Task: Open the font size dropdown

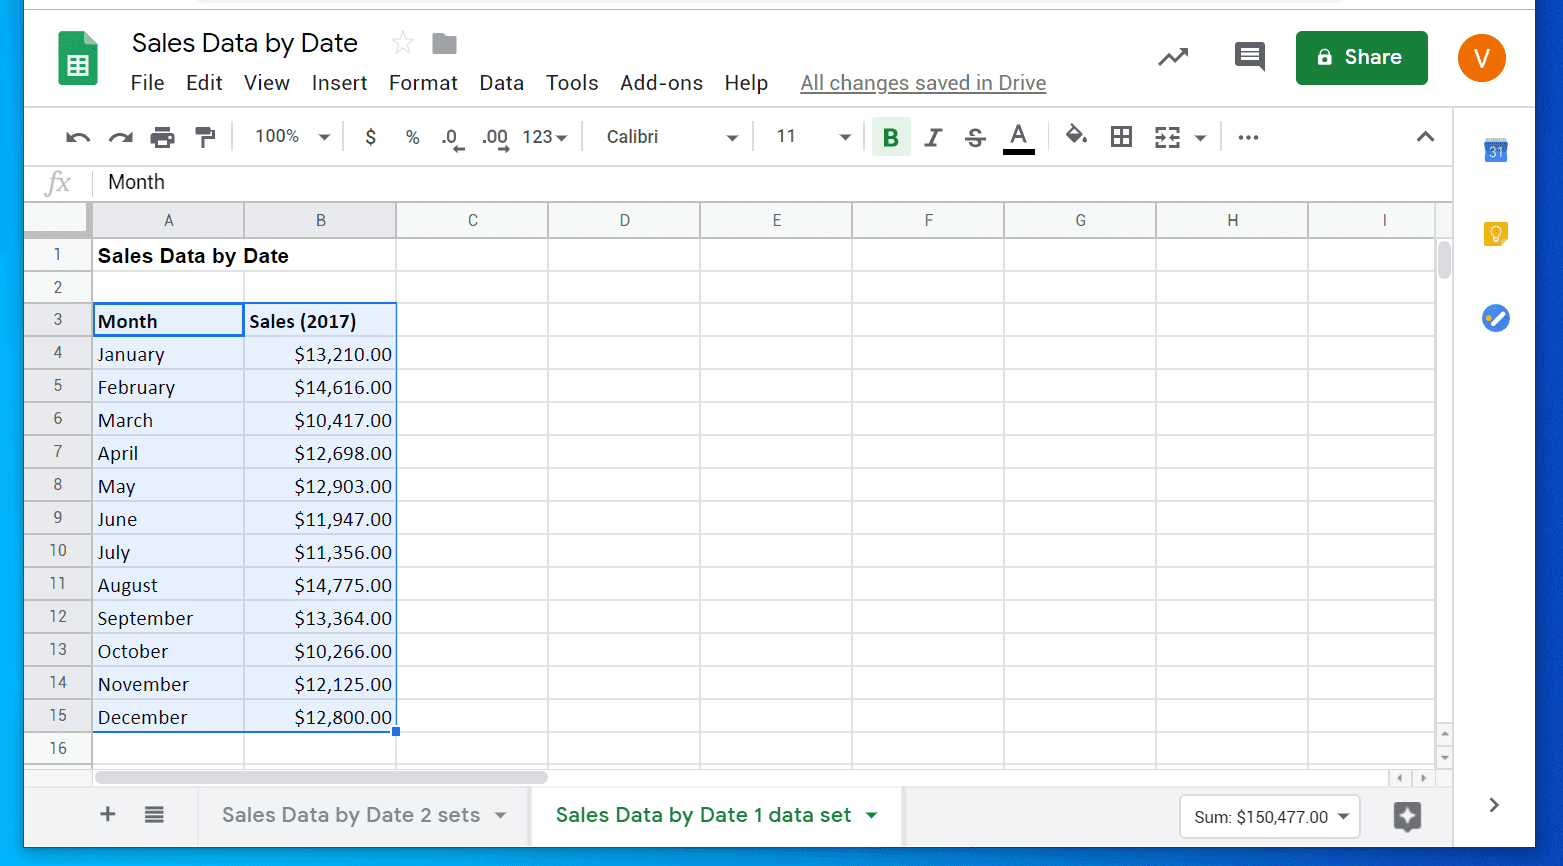Action: click(844, 137)
